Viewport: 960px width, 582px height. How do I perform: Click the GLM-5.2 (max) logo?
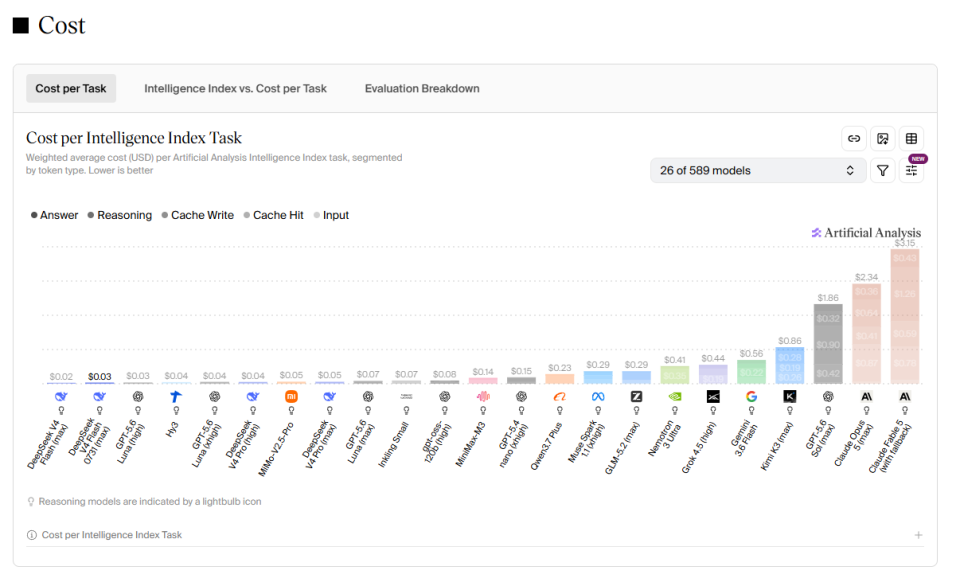[636, 397]
